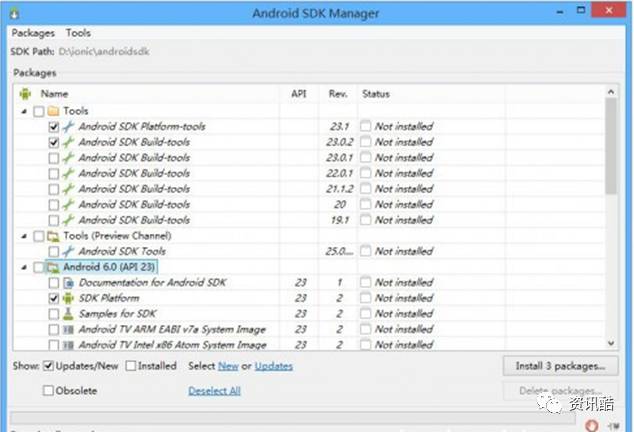The image size is (634, 432).
Task: Click the Updates selection link
Action: point(274,366)
